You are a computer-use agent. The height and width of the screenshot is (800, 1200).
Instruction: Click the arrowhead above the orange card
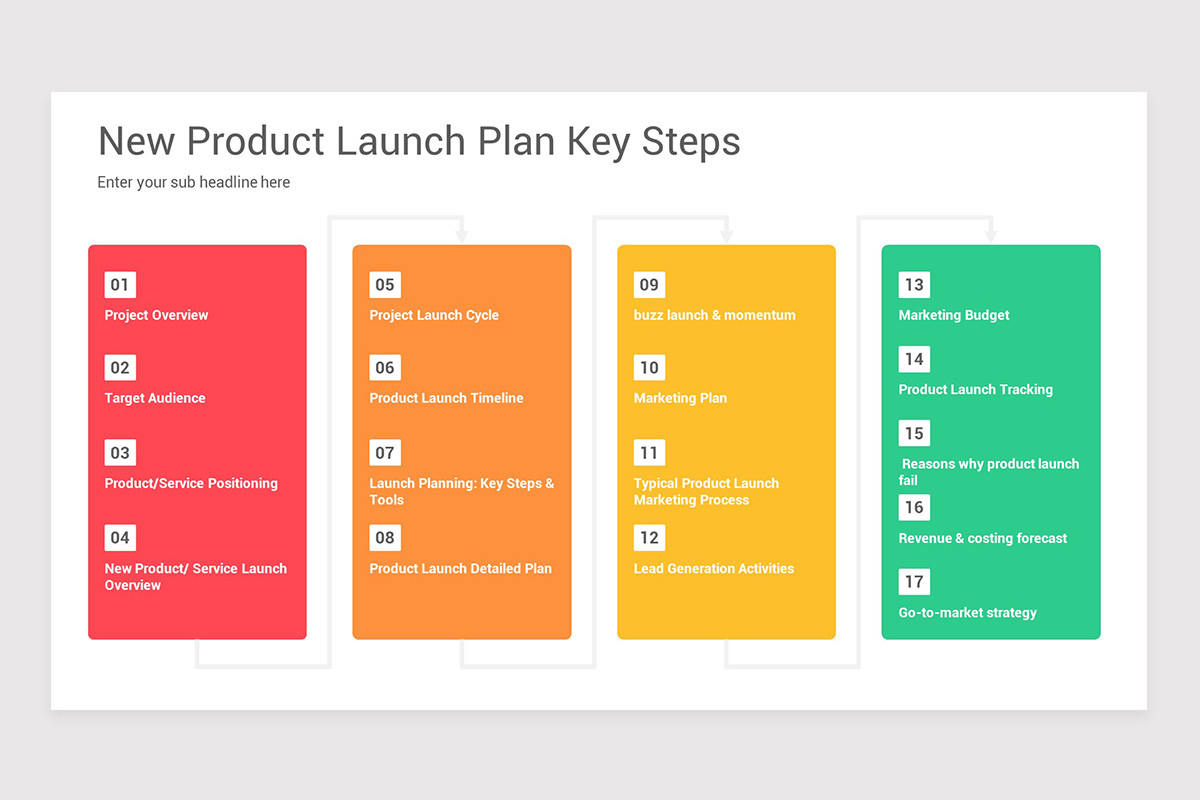click(x=462, y=235)
